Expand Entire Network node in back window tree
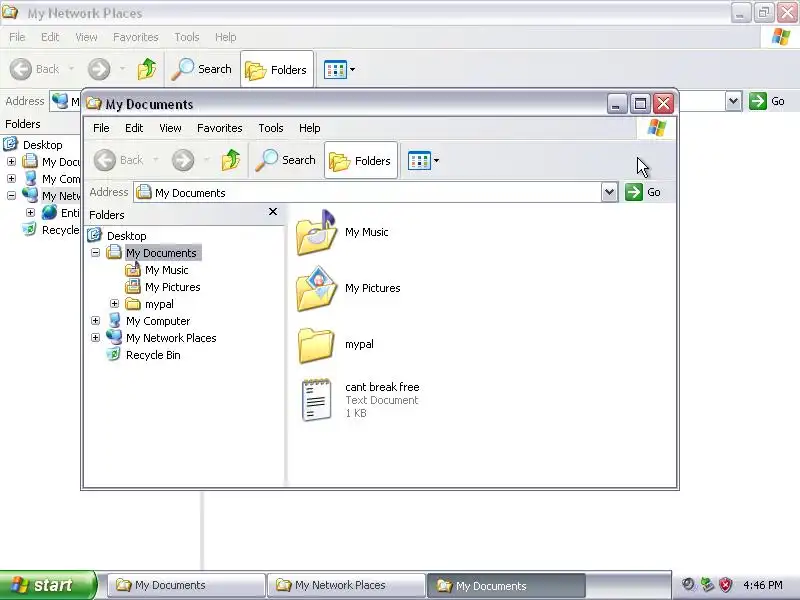Viewport: 800px width, 600px height. (x=31, y=212)
